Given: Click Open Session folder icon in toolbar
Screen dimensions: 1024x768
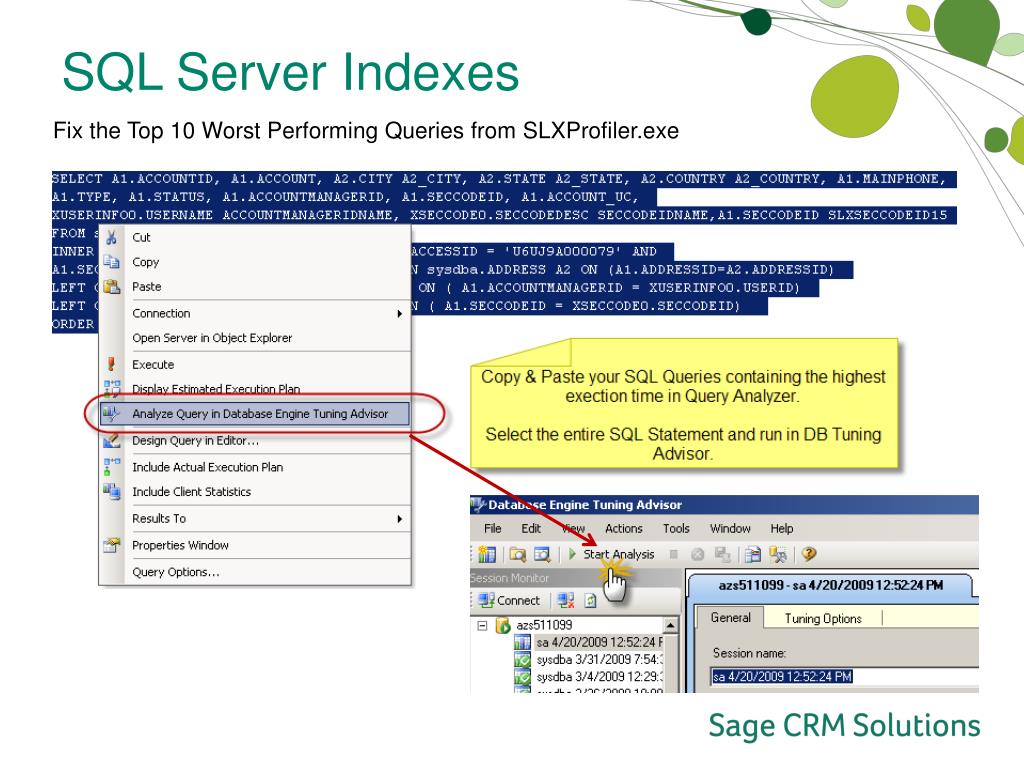Looking at the screenshot, I should pyautogui.click(x=518, y=554).
